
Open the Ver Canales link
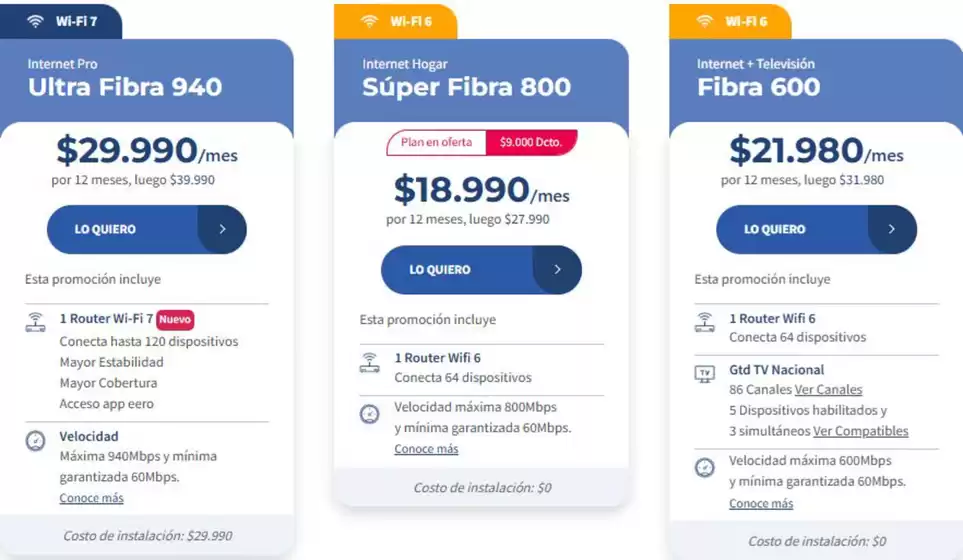tap(828, 390)
